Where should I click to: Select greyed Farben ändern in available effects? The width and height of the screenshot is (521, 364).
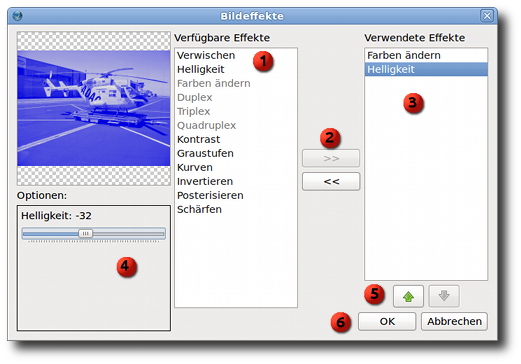(x=214, y=83)
